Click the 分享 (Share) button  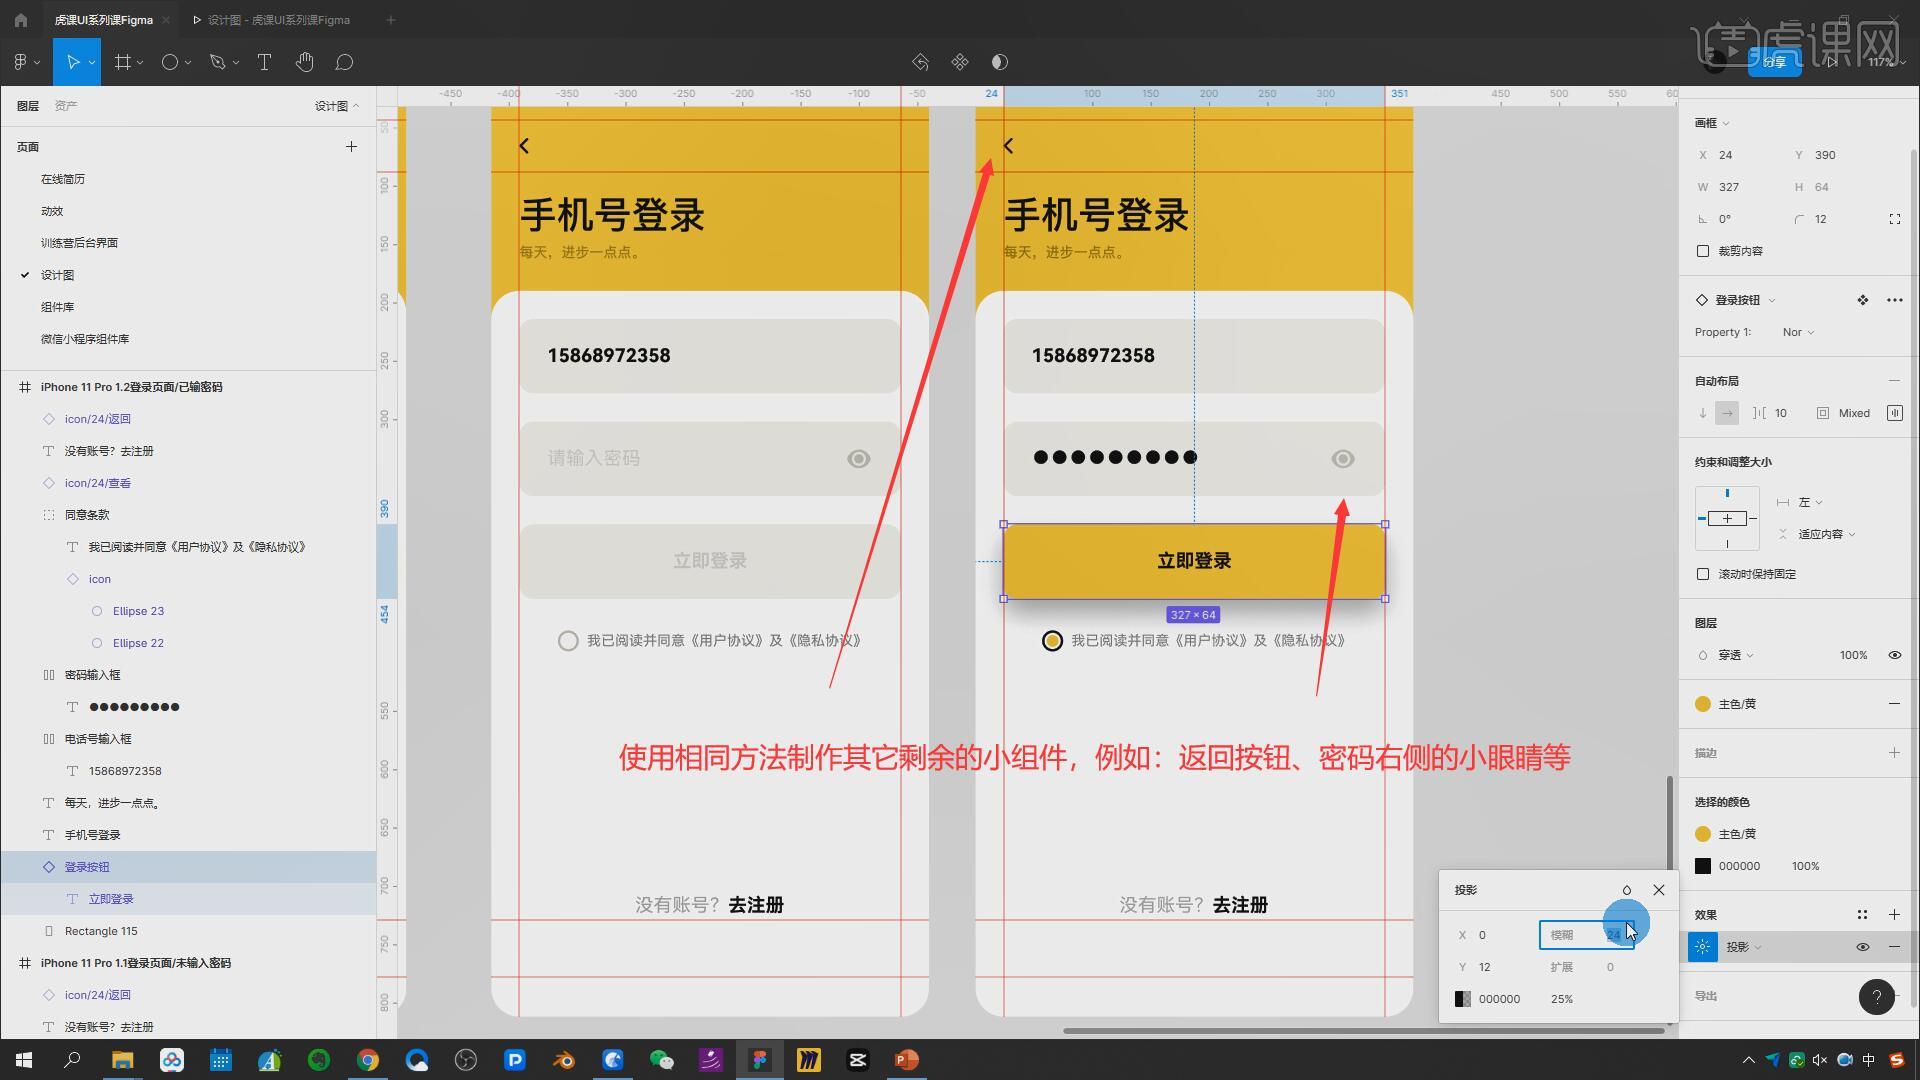click(x=1775, y=62)
